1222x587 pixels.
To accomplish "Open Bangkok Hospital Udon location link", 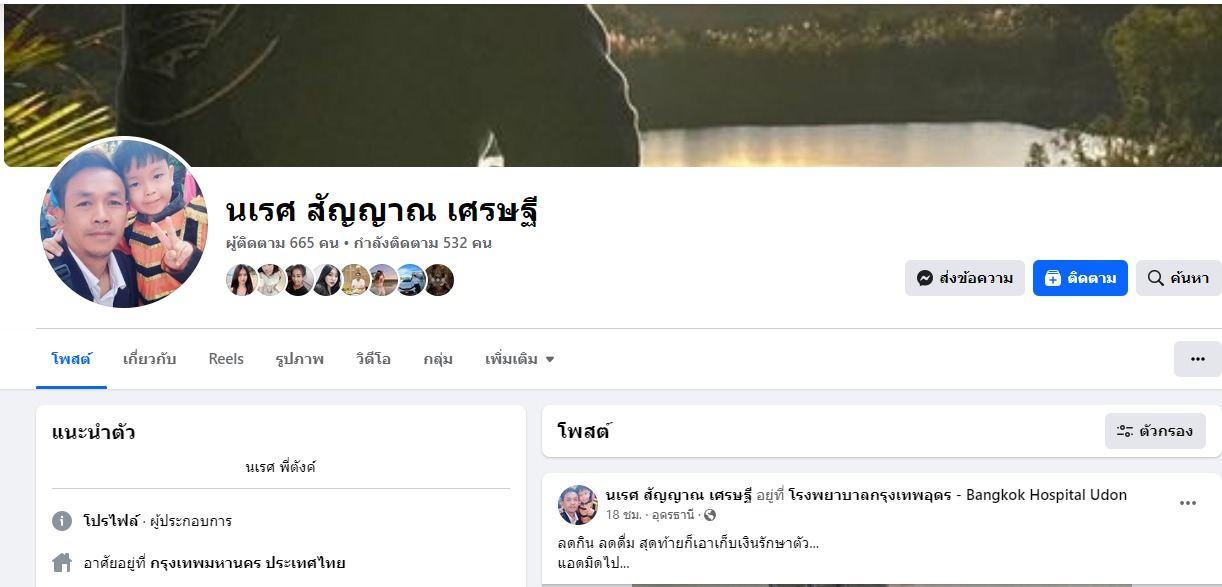I will click(x=958, y=495).
